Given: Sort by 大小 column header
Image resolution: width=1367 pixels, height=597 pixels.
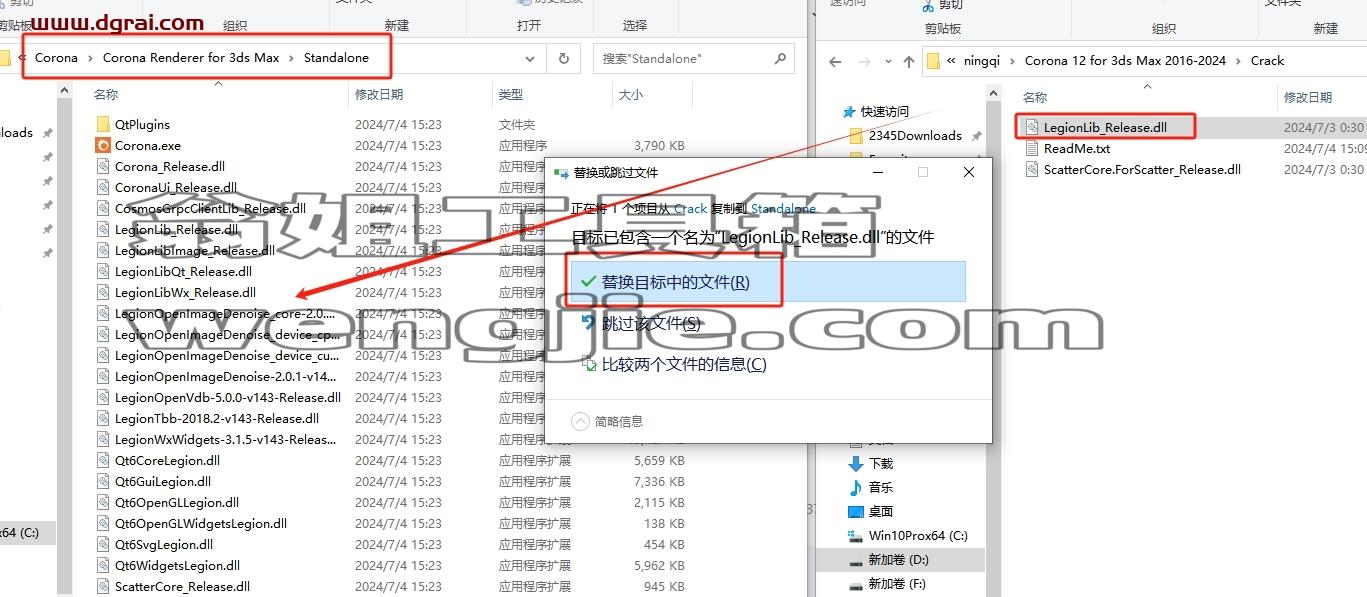Looking at the screenshot, I should (631, 95).
